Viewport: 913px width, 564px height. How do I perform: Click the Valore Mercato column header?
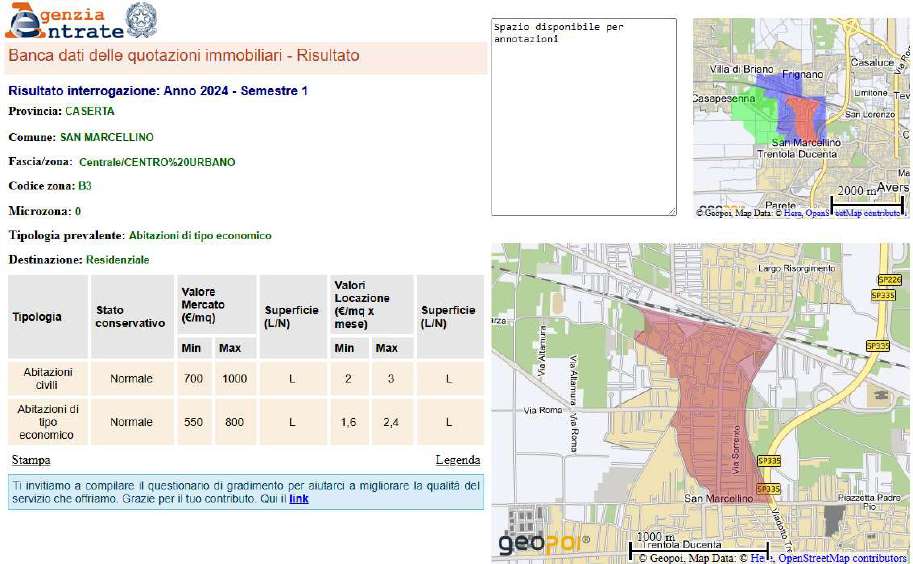pos(203,304)
